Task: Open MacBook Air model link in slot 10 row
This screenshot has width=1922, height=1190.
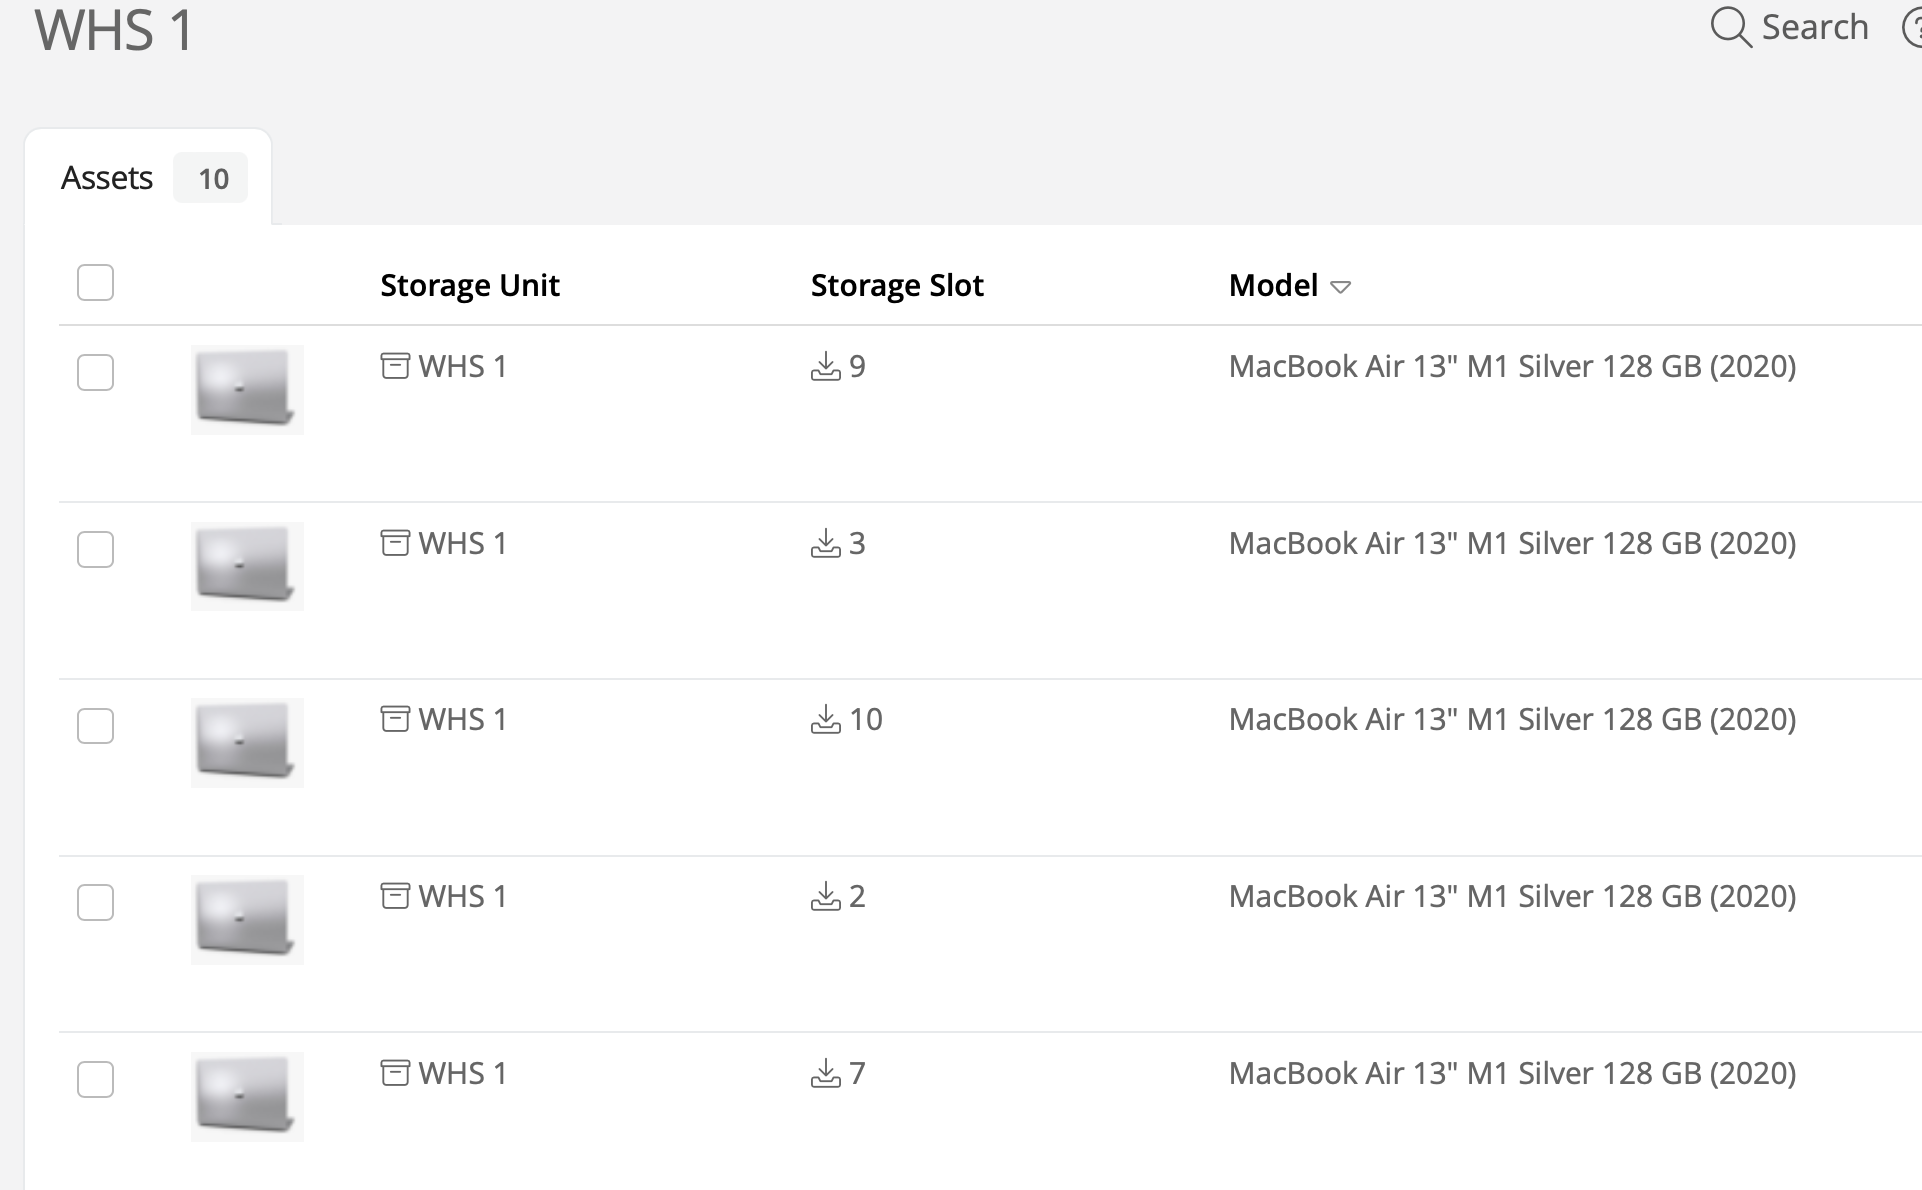Action: tap(1512, 719)
